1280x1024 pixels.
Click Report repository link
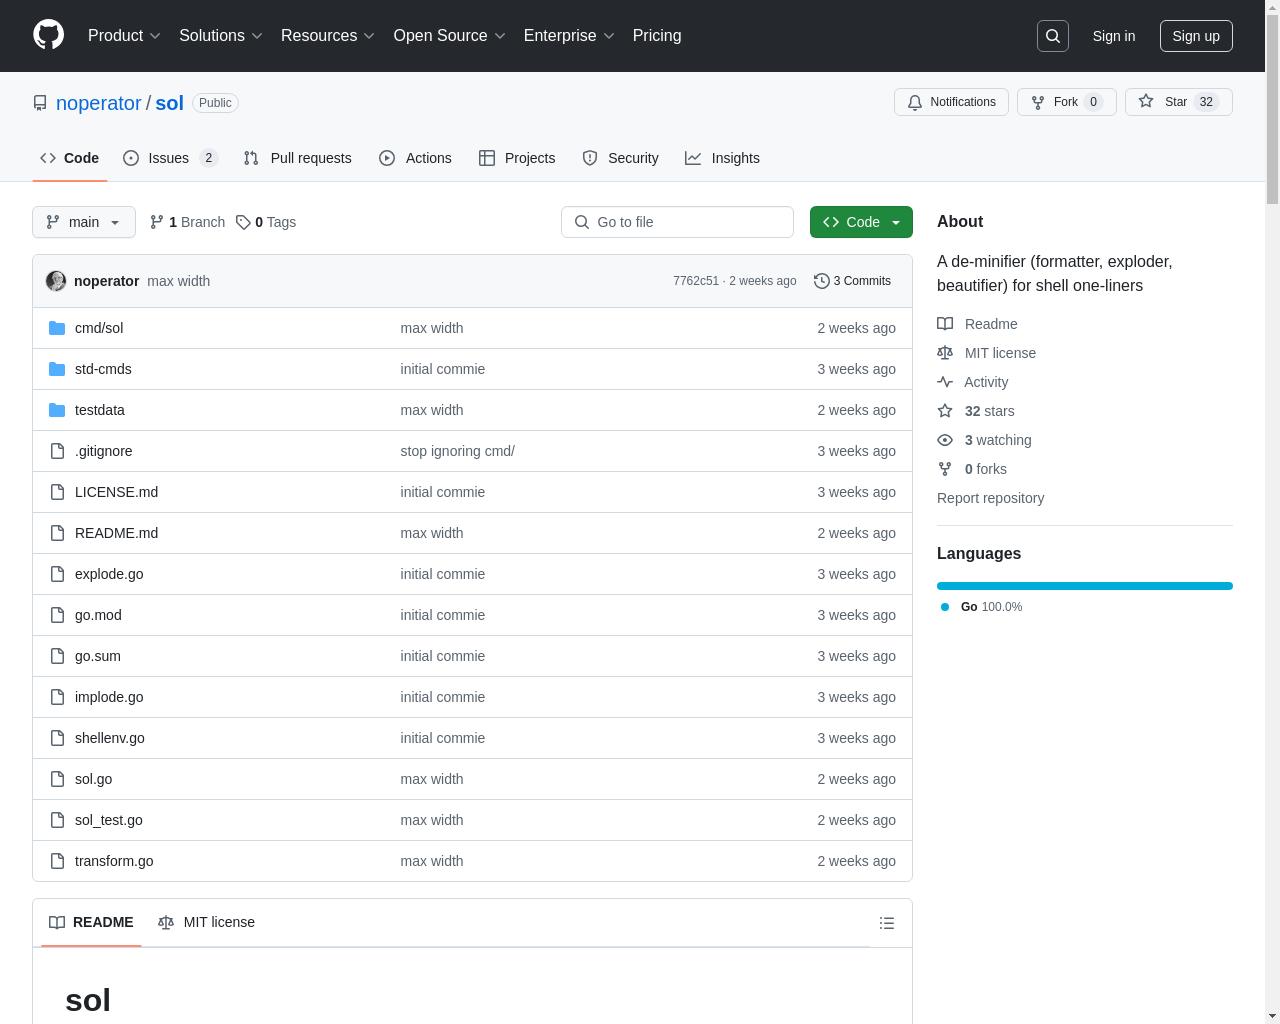[990, 498]
